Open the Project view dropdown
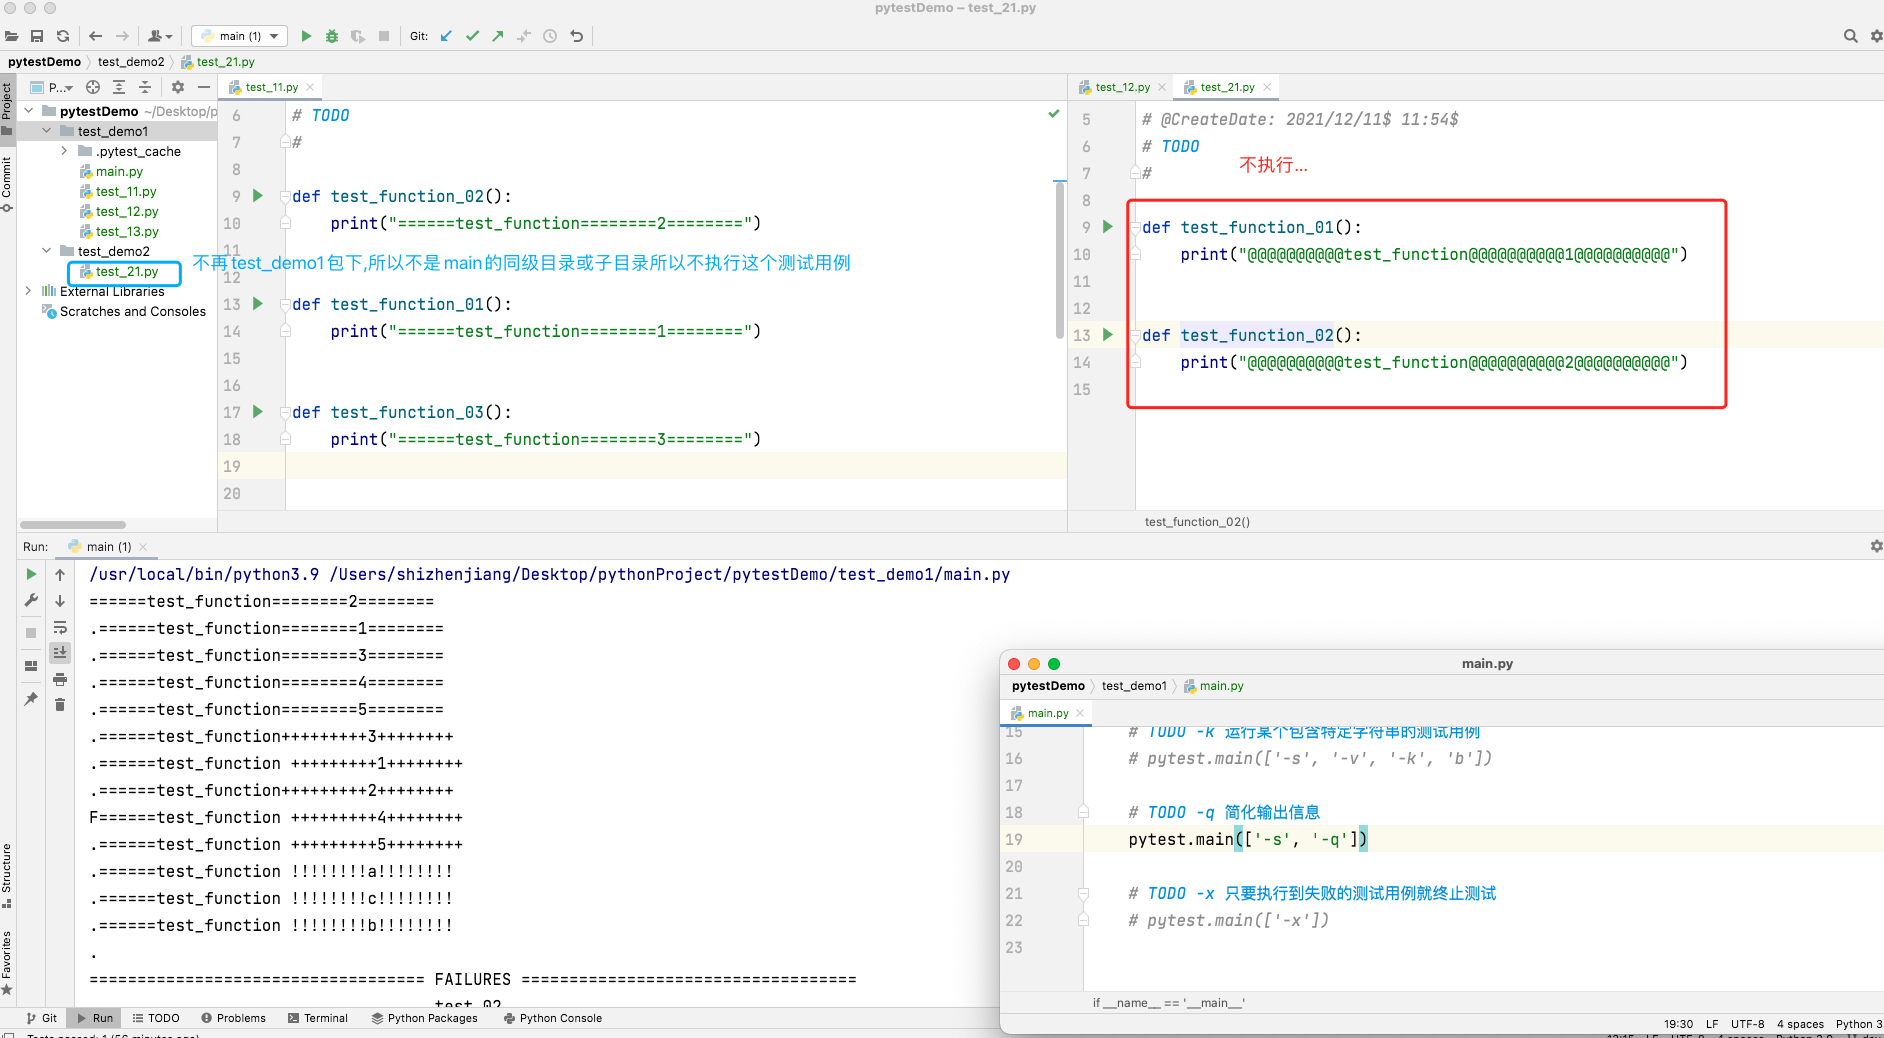This screenshot has height=1038, width=1884. (x=52, y=87)
